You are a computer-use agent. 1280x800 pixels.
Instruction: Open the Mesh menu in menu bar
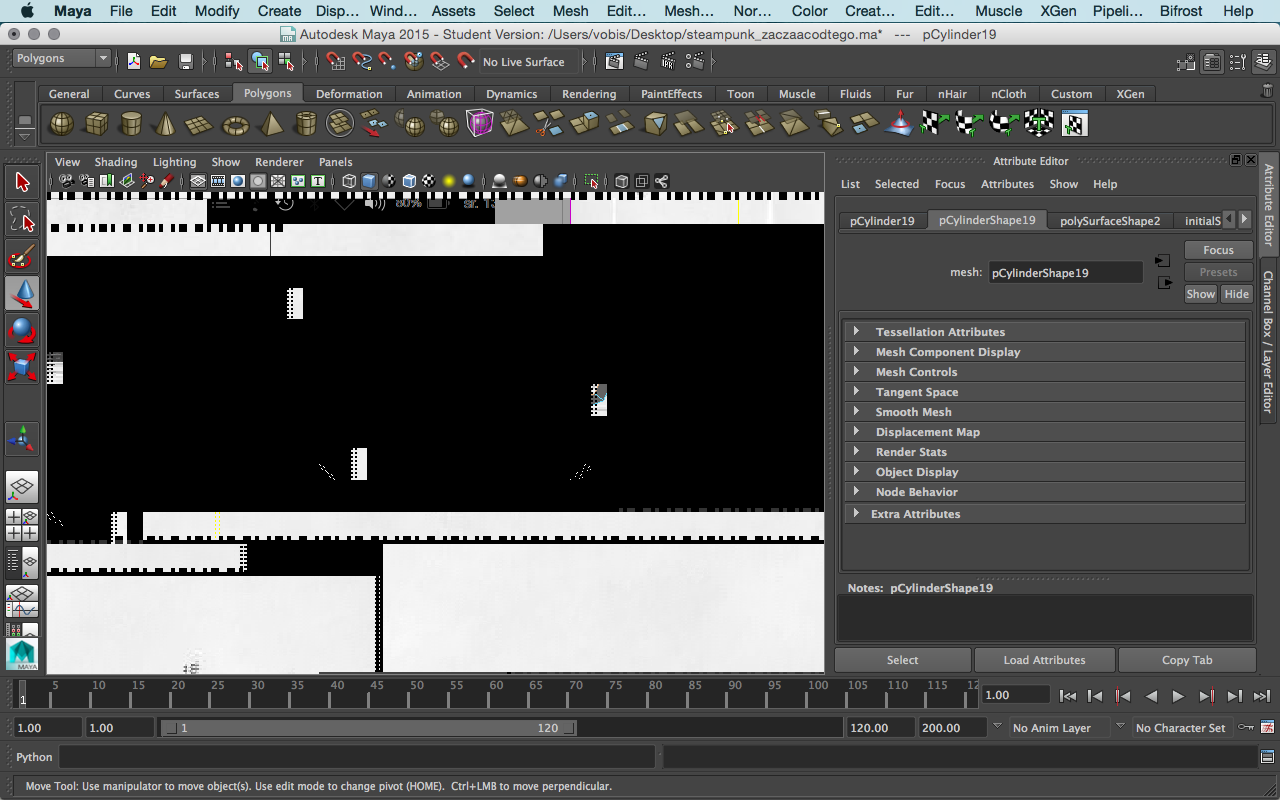pos(571,11)
